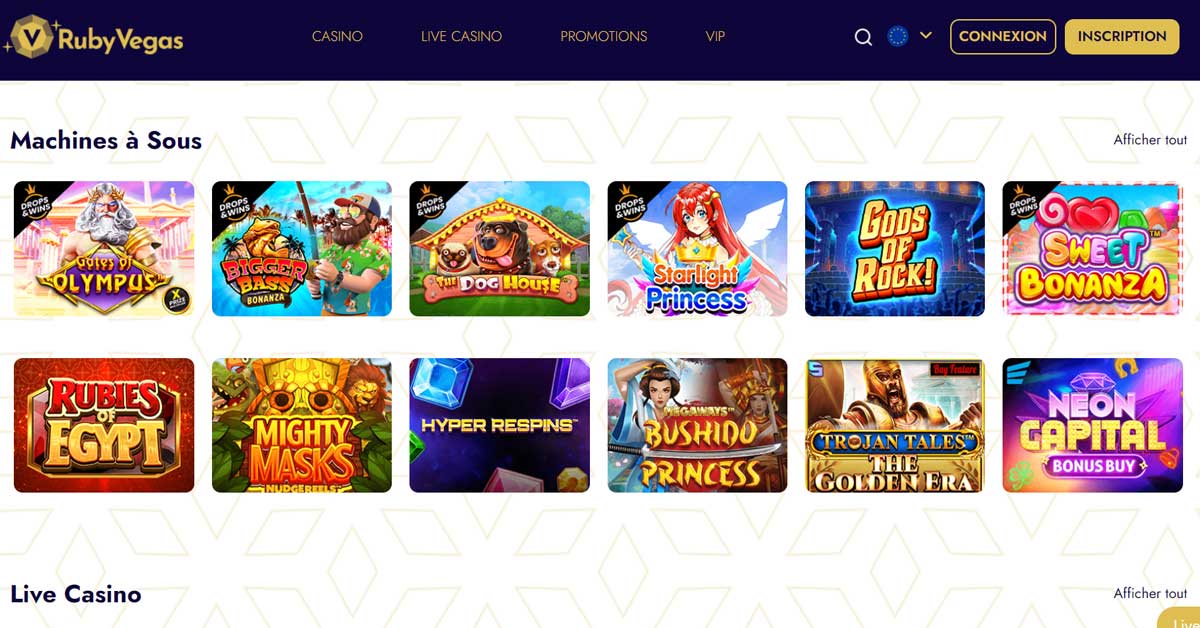The width and height of the screenshot is (1200, 628).
Task: Open the Neon Capital Bonus Buy game
Action: 1093,425
